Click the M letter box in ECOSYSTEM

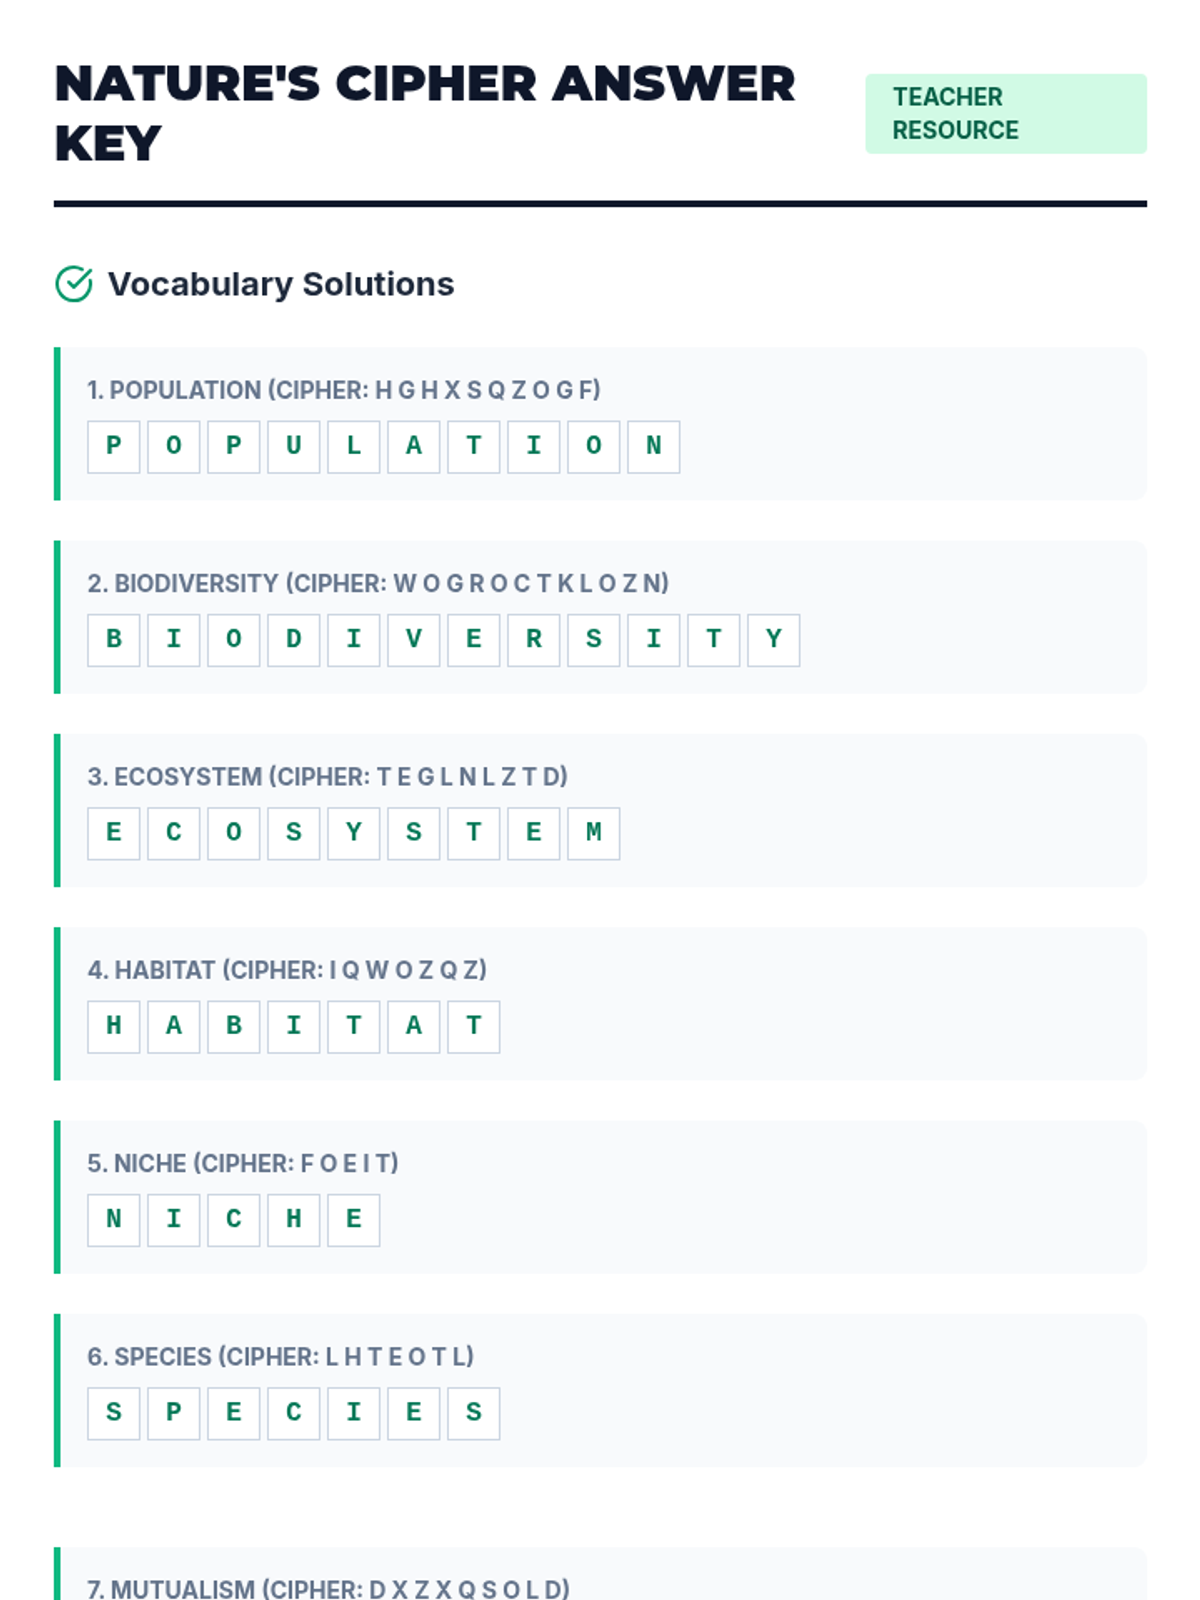click(594, 833)
